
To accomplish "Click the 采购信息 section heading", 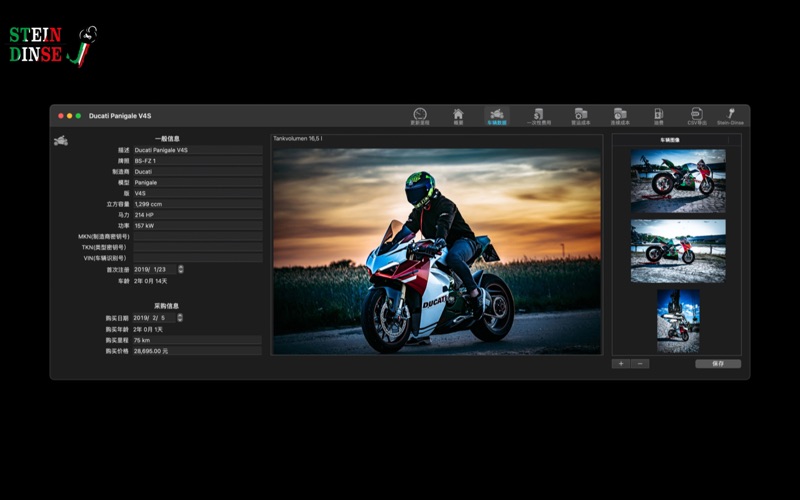I will (166, 306).
